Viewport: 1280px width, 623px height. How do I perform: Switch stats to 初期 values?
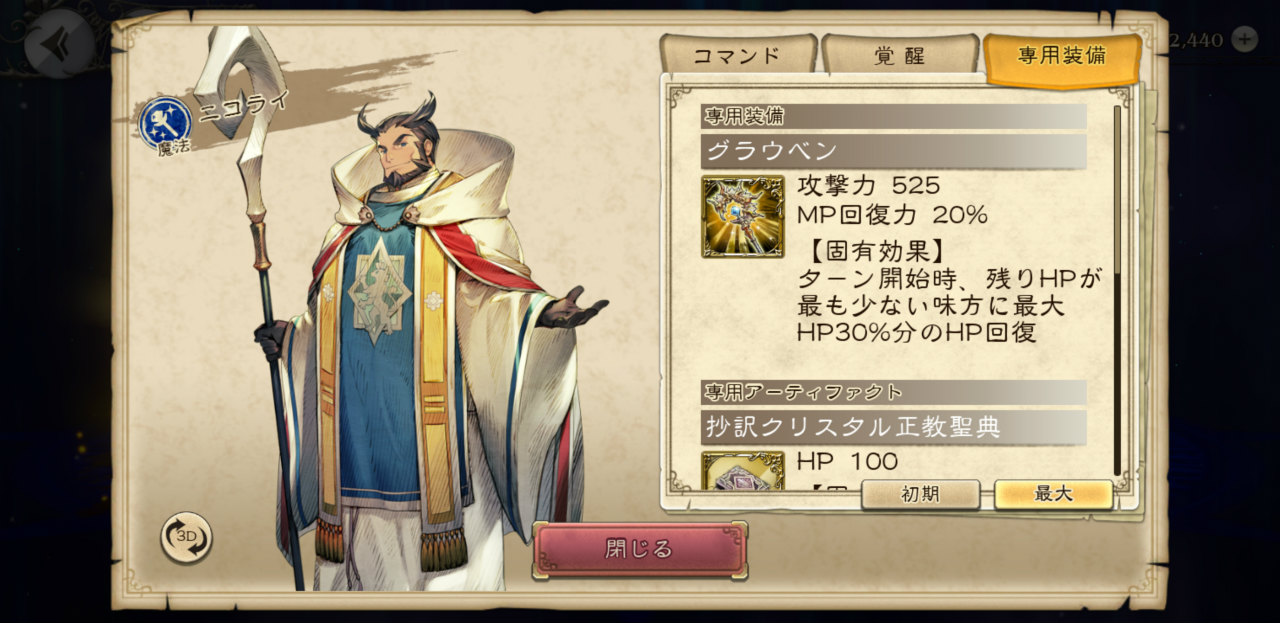(920, 494)
